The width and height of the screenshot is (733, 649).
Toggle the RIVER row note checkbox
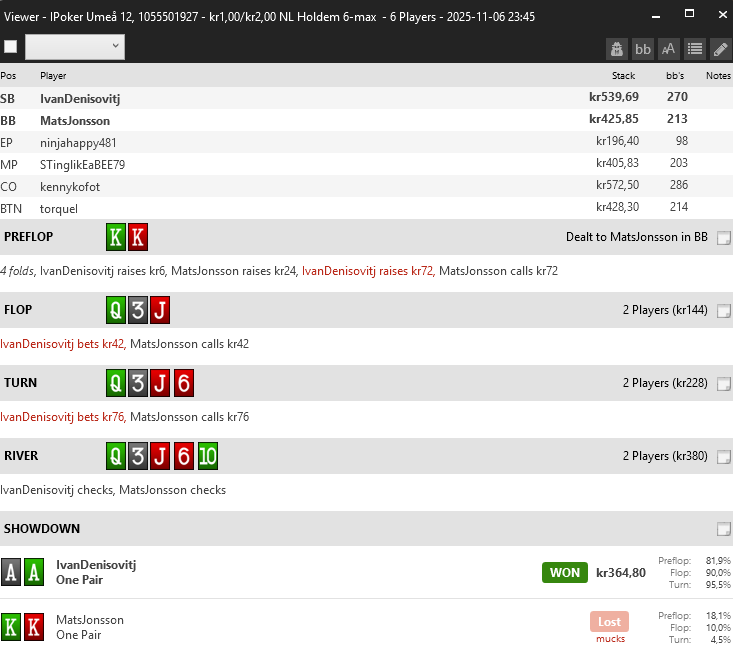723,457
